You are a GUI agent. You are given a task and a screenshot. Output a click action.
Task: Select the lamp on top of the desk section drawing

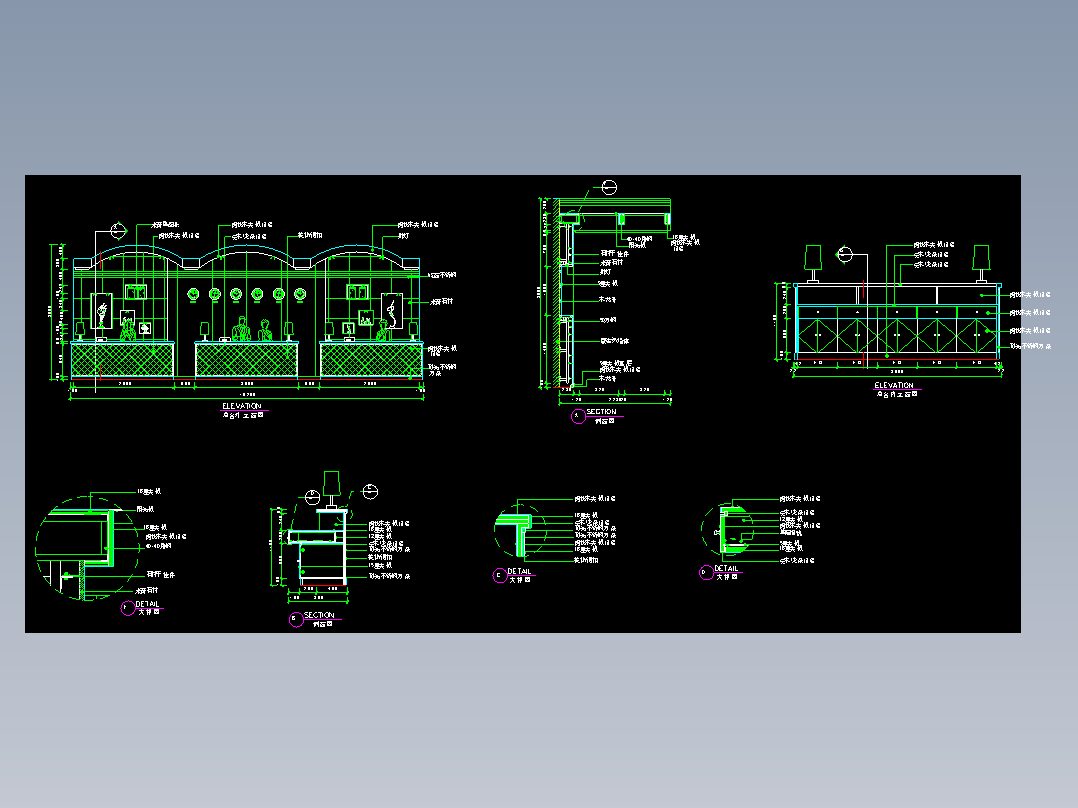click(x=331, y=490)
